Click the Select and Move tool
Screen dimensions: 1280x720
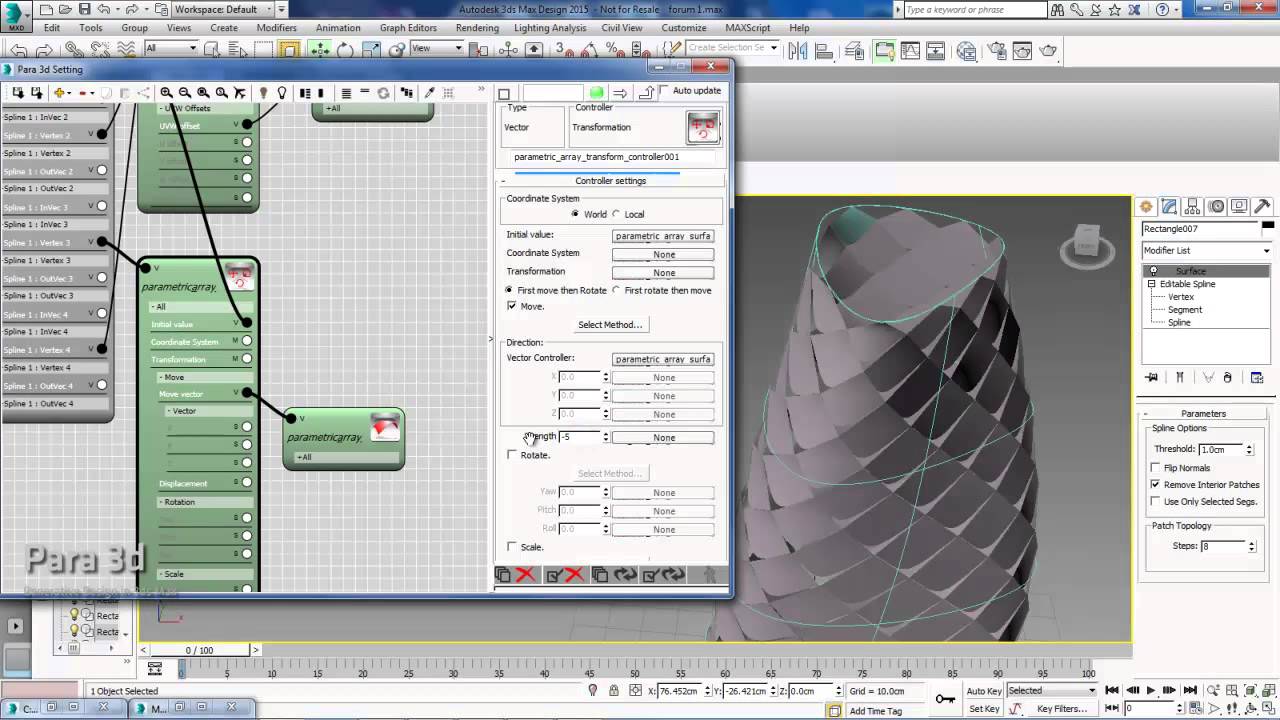point(320,49)
